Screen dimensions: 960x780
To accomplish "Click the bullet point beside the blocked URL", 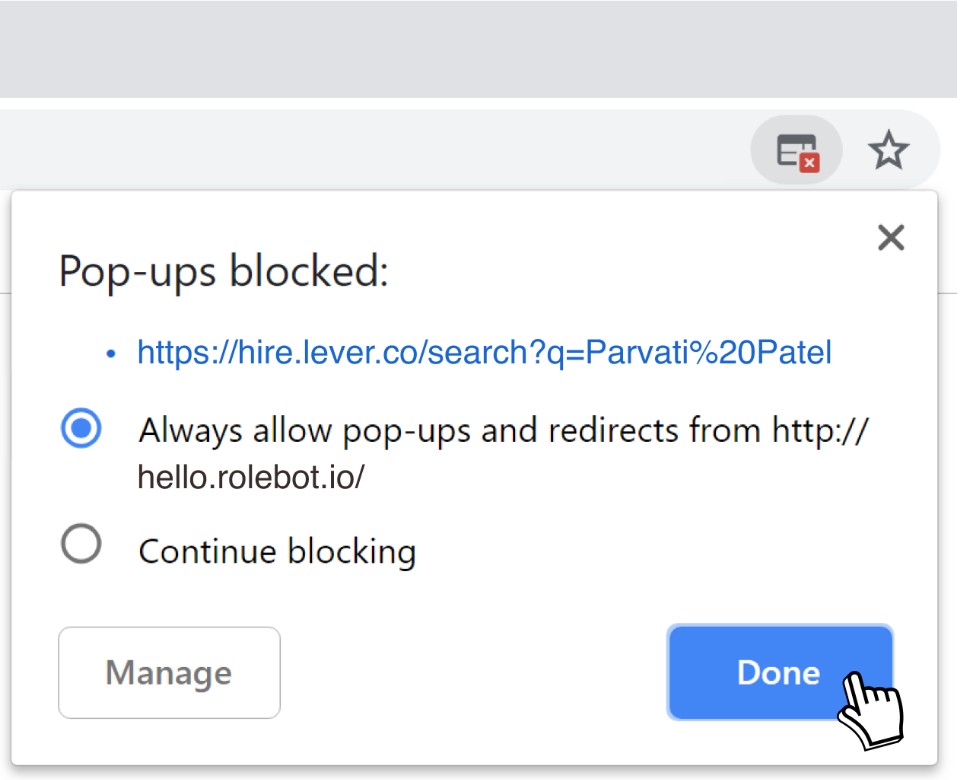I will (110, 352).
